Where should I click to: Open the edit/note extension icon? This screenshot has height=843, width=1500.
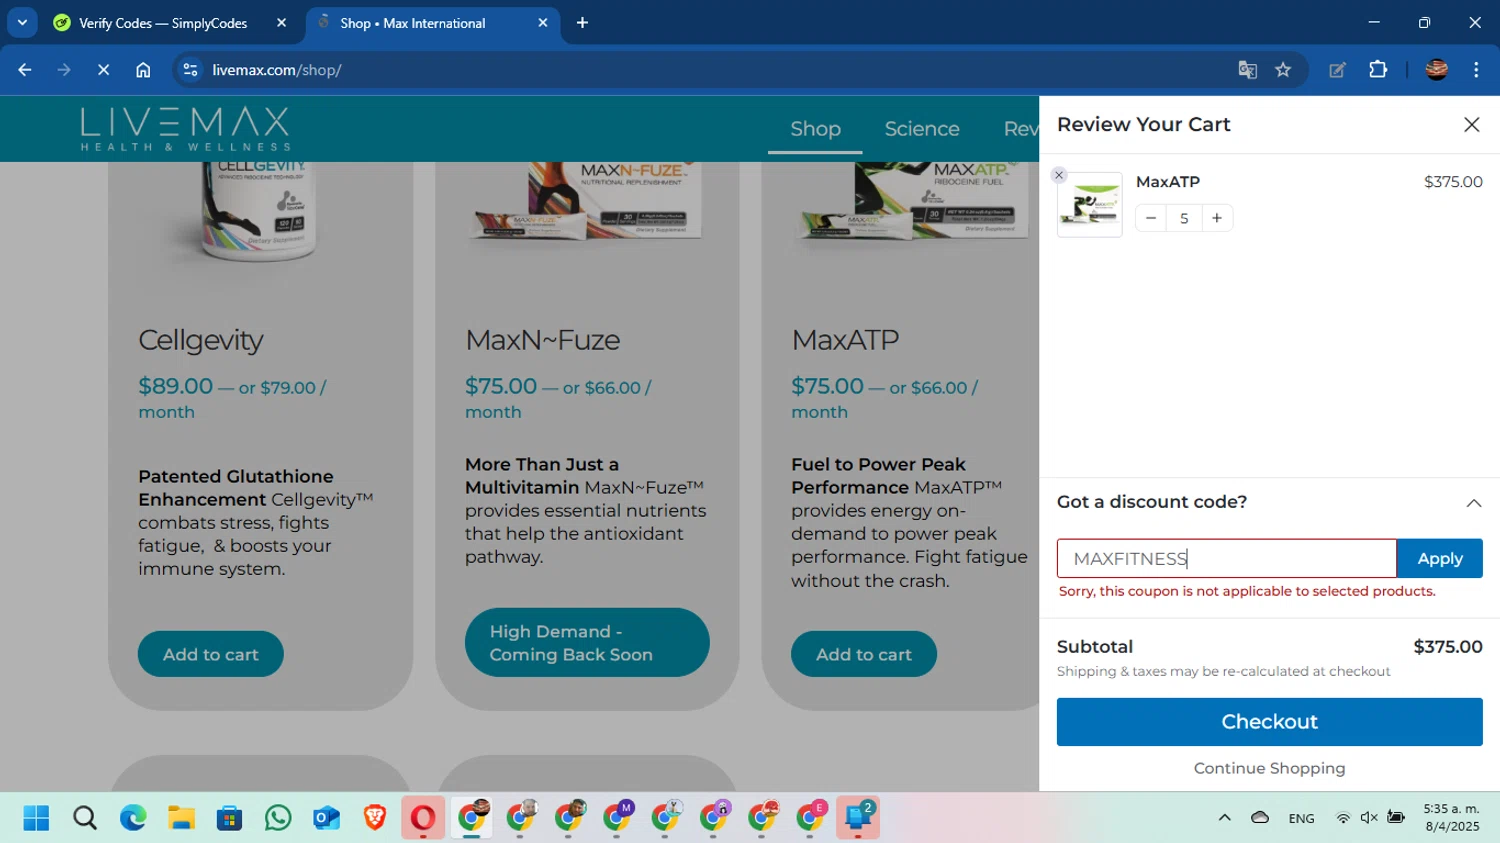click(1337, 70)
